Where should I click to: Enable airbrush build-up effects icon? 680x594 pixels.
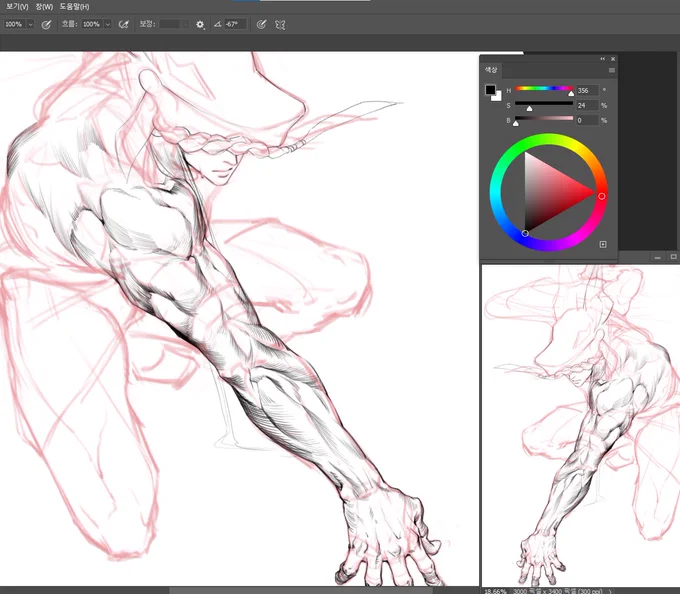[124, 25]
